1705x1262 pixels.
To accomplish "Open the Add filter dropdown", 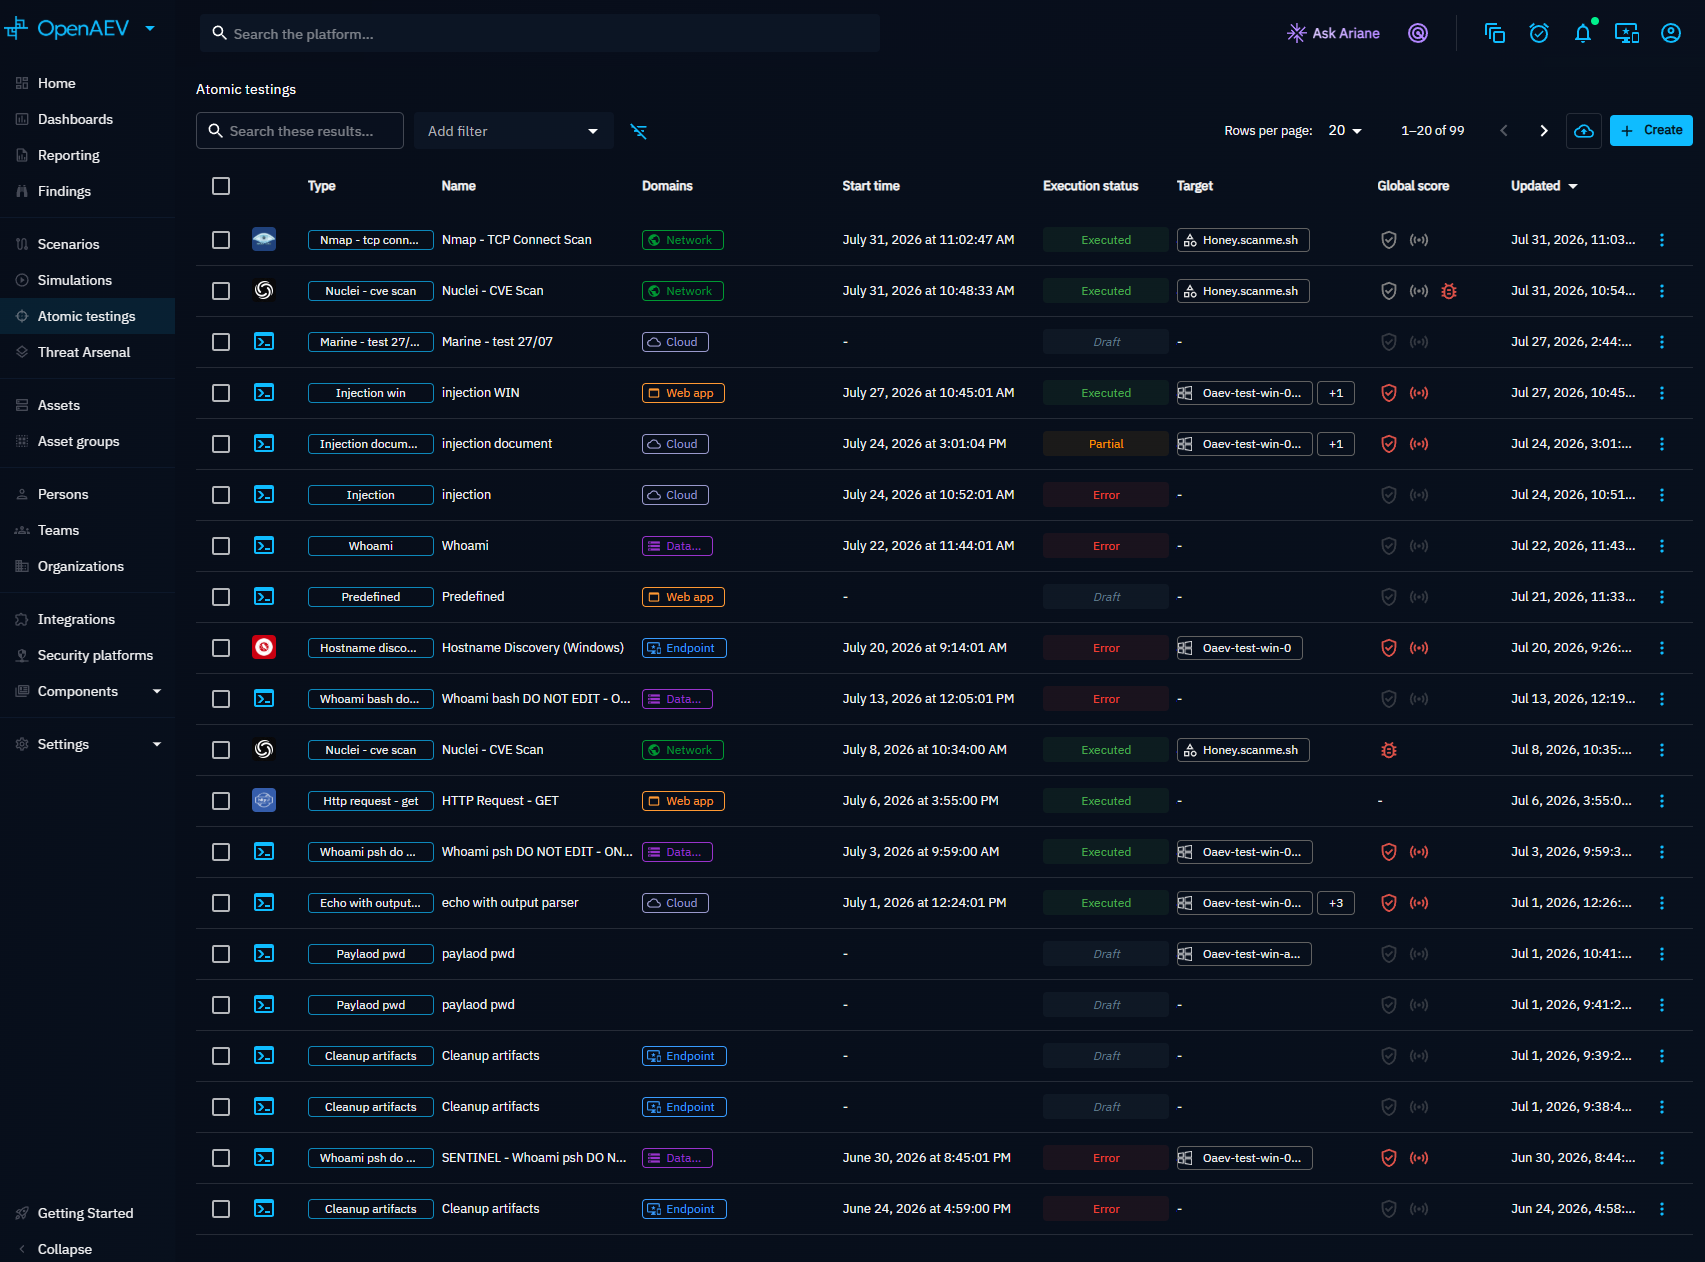I will pos(513,131).
